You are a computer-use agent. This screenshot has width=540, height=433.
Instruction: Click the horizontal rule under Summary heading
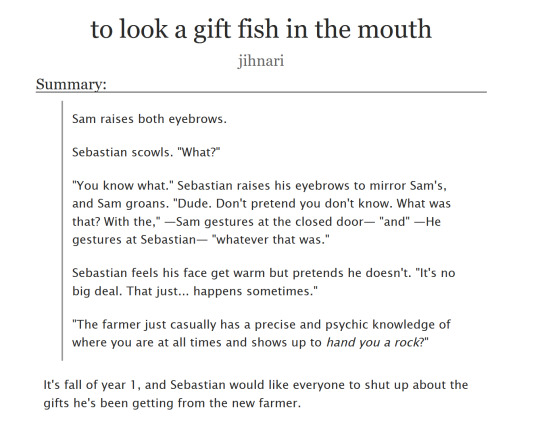261,92
